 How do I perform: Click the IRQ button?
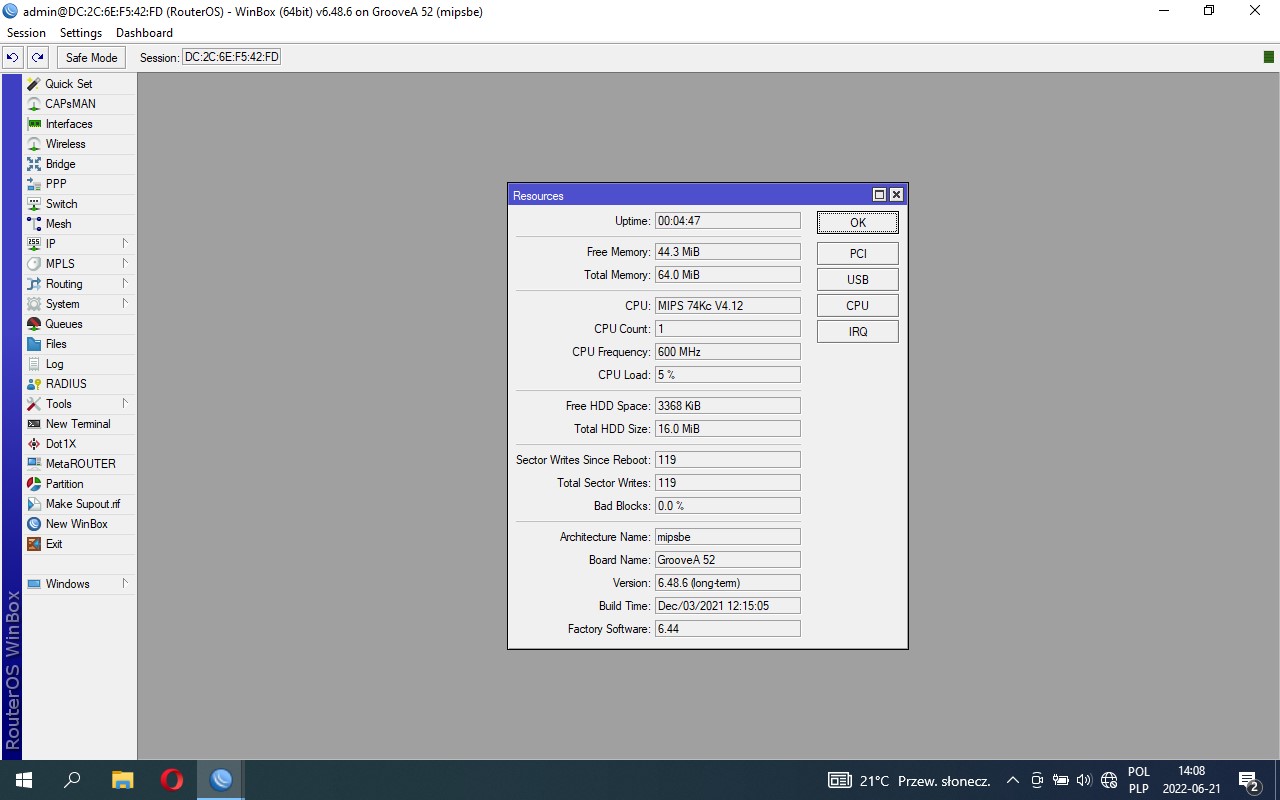(858, 332)
